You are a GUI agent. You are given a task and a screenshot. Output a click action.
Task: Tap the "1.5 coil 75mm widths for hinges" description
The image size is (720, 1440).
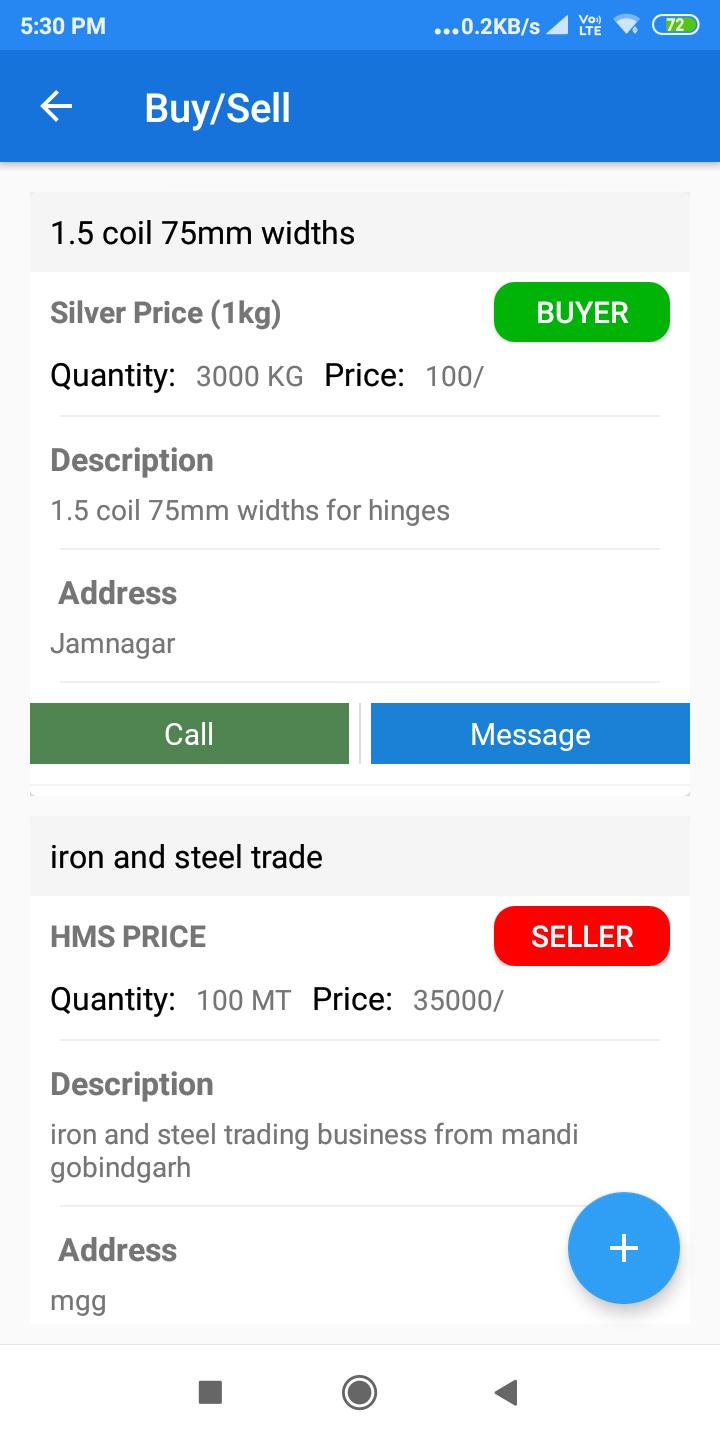pyautogui.click(x=250, y=511)
